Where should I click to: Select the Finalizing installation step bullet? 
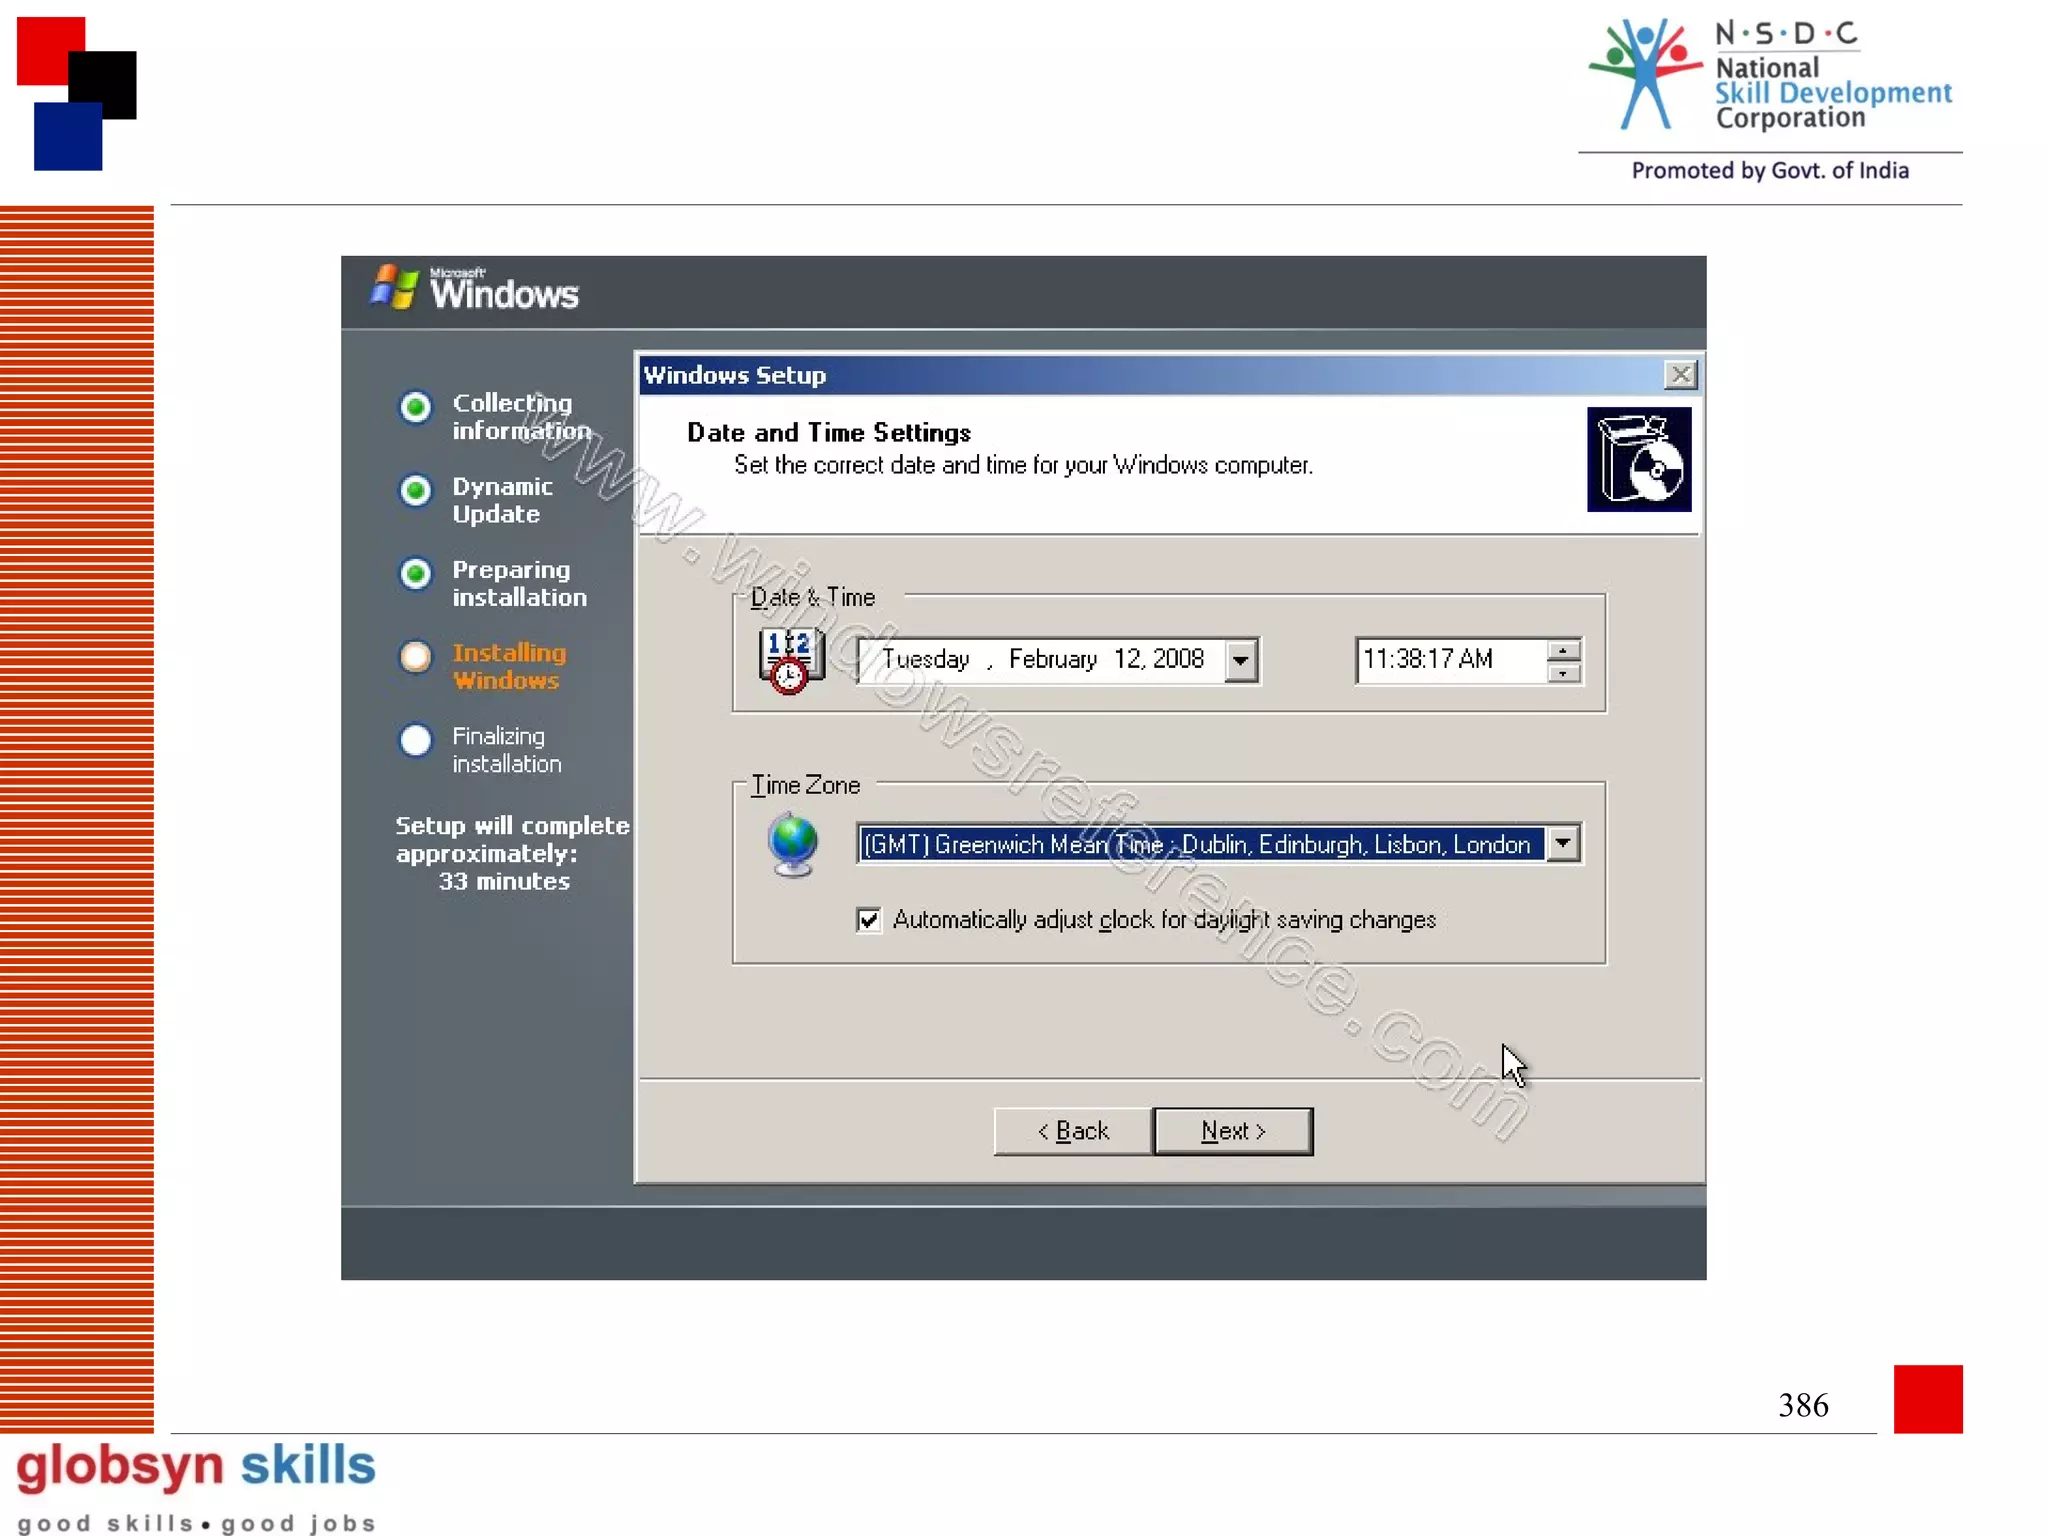[416, 740]
